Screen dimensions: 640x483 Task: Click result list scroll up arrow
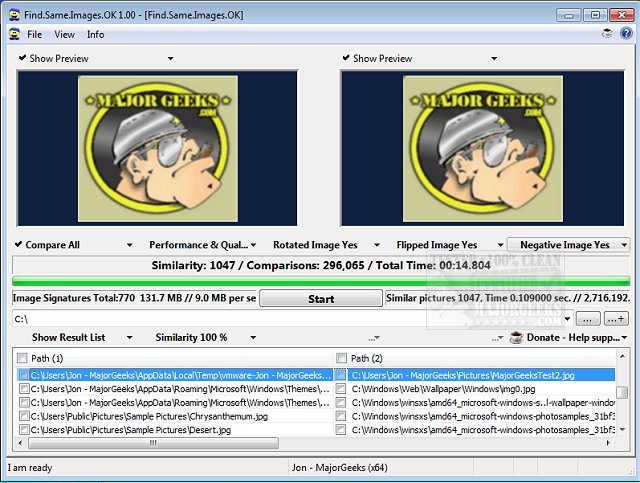622,357
